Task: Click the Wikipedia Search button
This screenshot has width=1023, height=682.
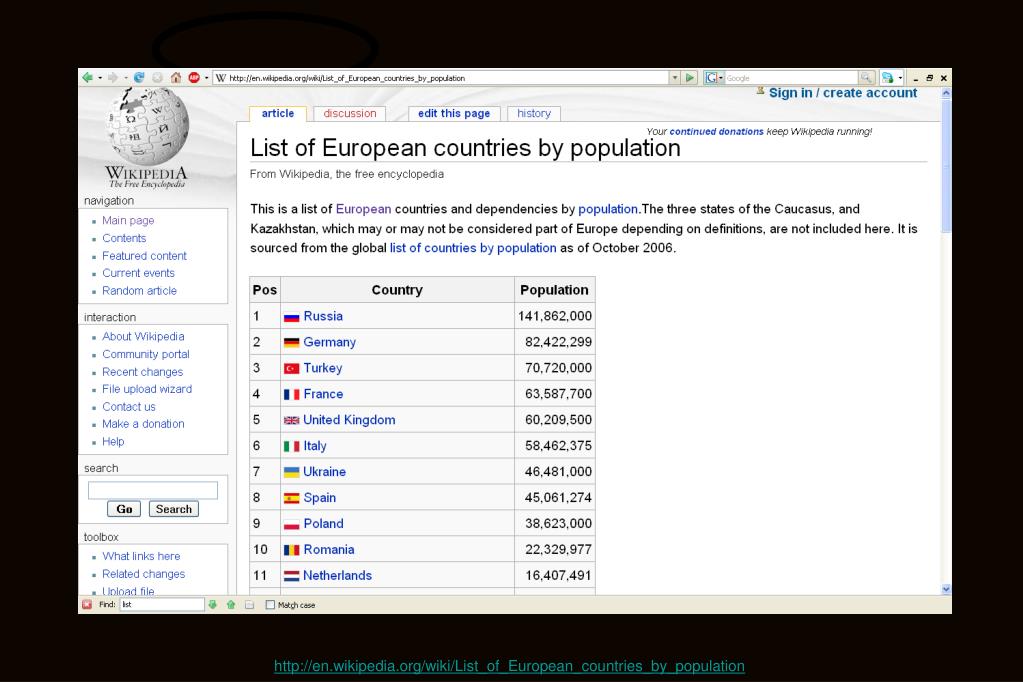Action: (174, 509)
